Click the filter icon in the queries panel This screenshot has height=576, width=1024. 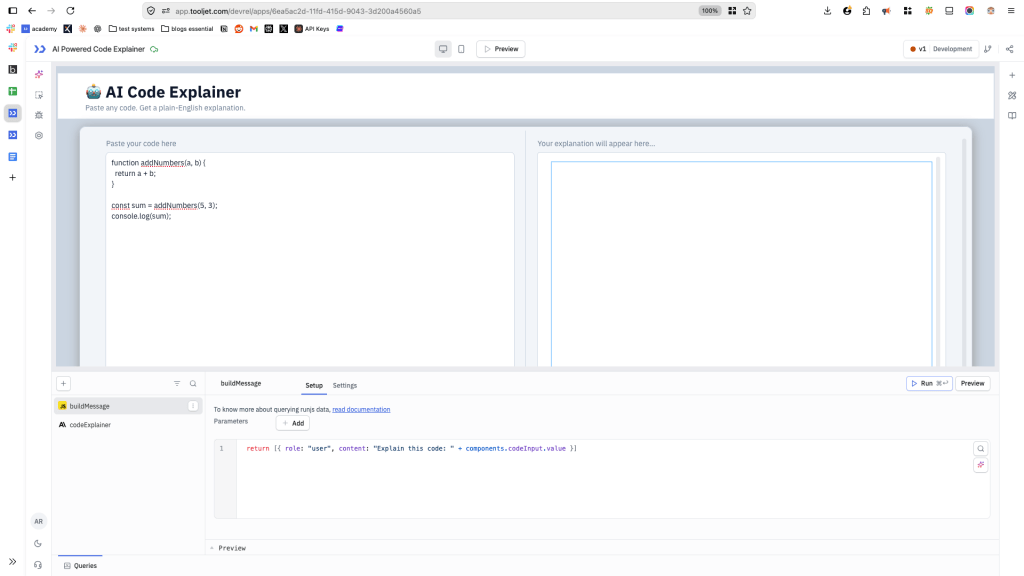point(177,383)
